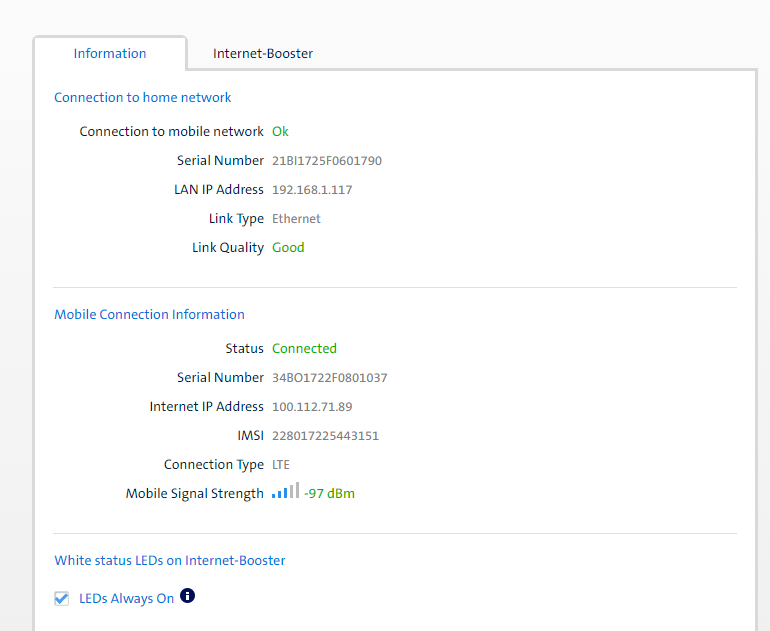Click the Connection to home network heading
The height and width of the screenshot is (631, 770).
[x=142, y=97]
